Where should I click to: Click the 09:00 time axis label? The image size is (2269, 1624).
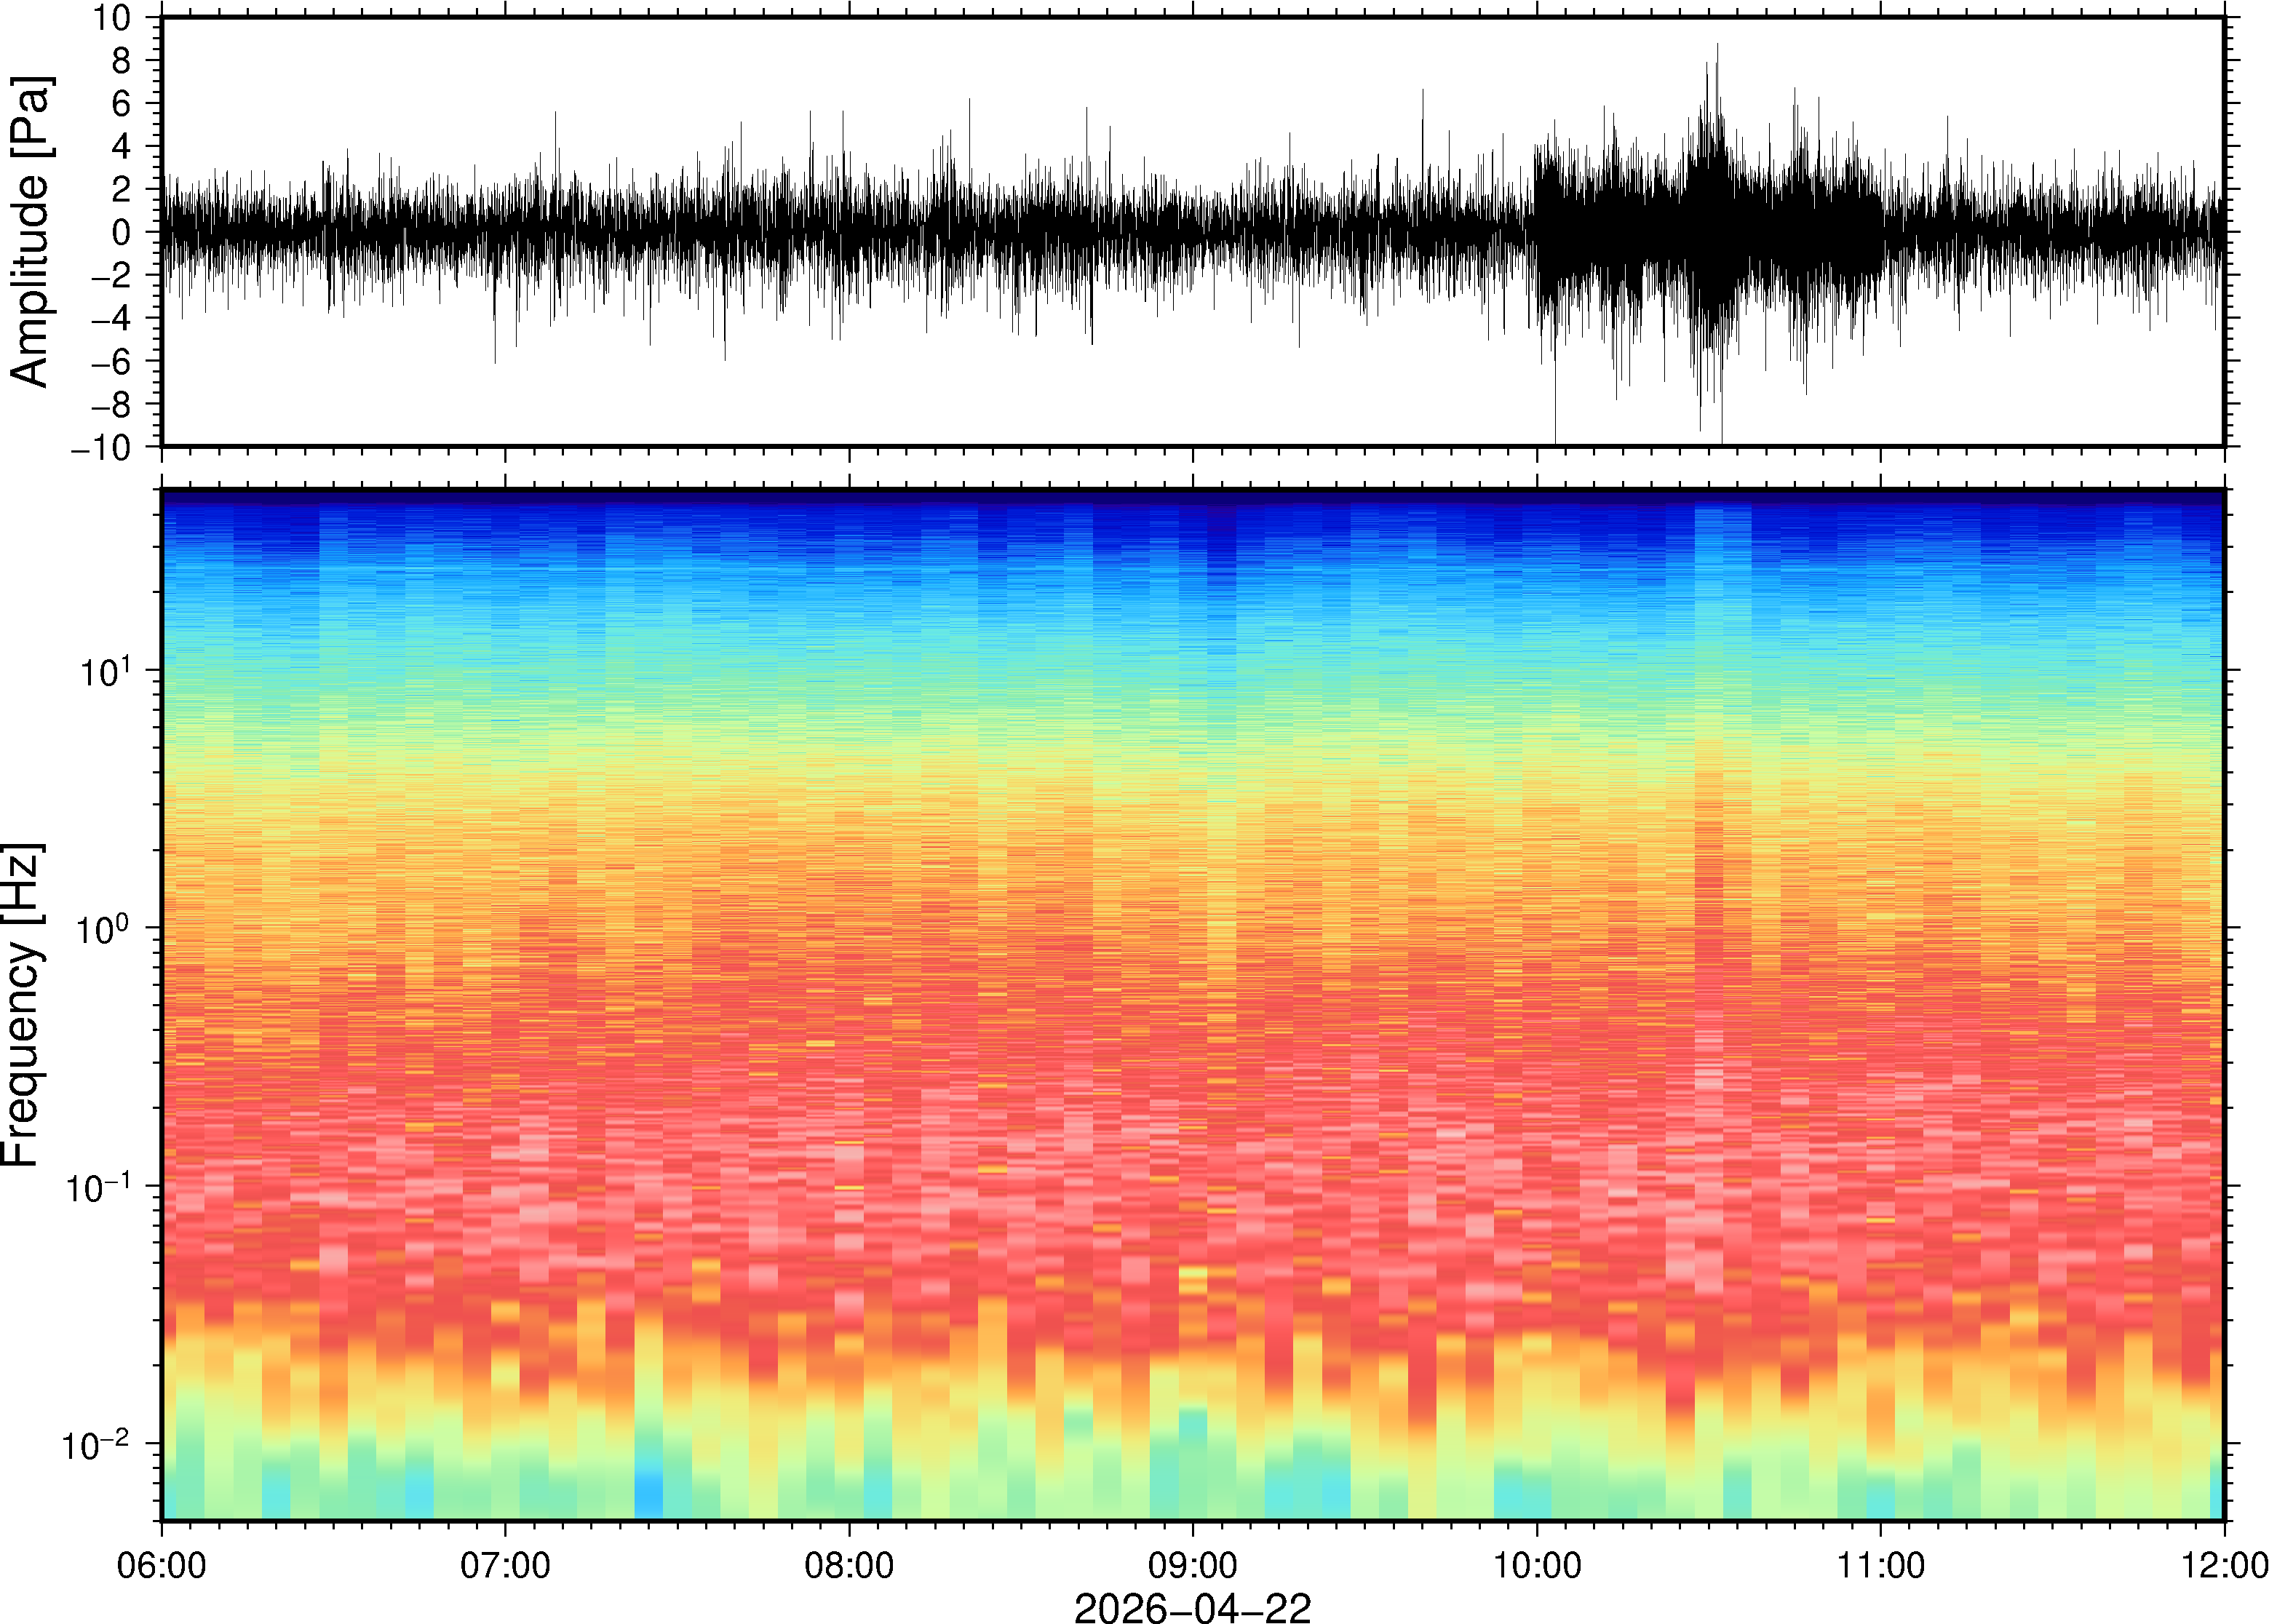[x=1193, y=1565]
